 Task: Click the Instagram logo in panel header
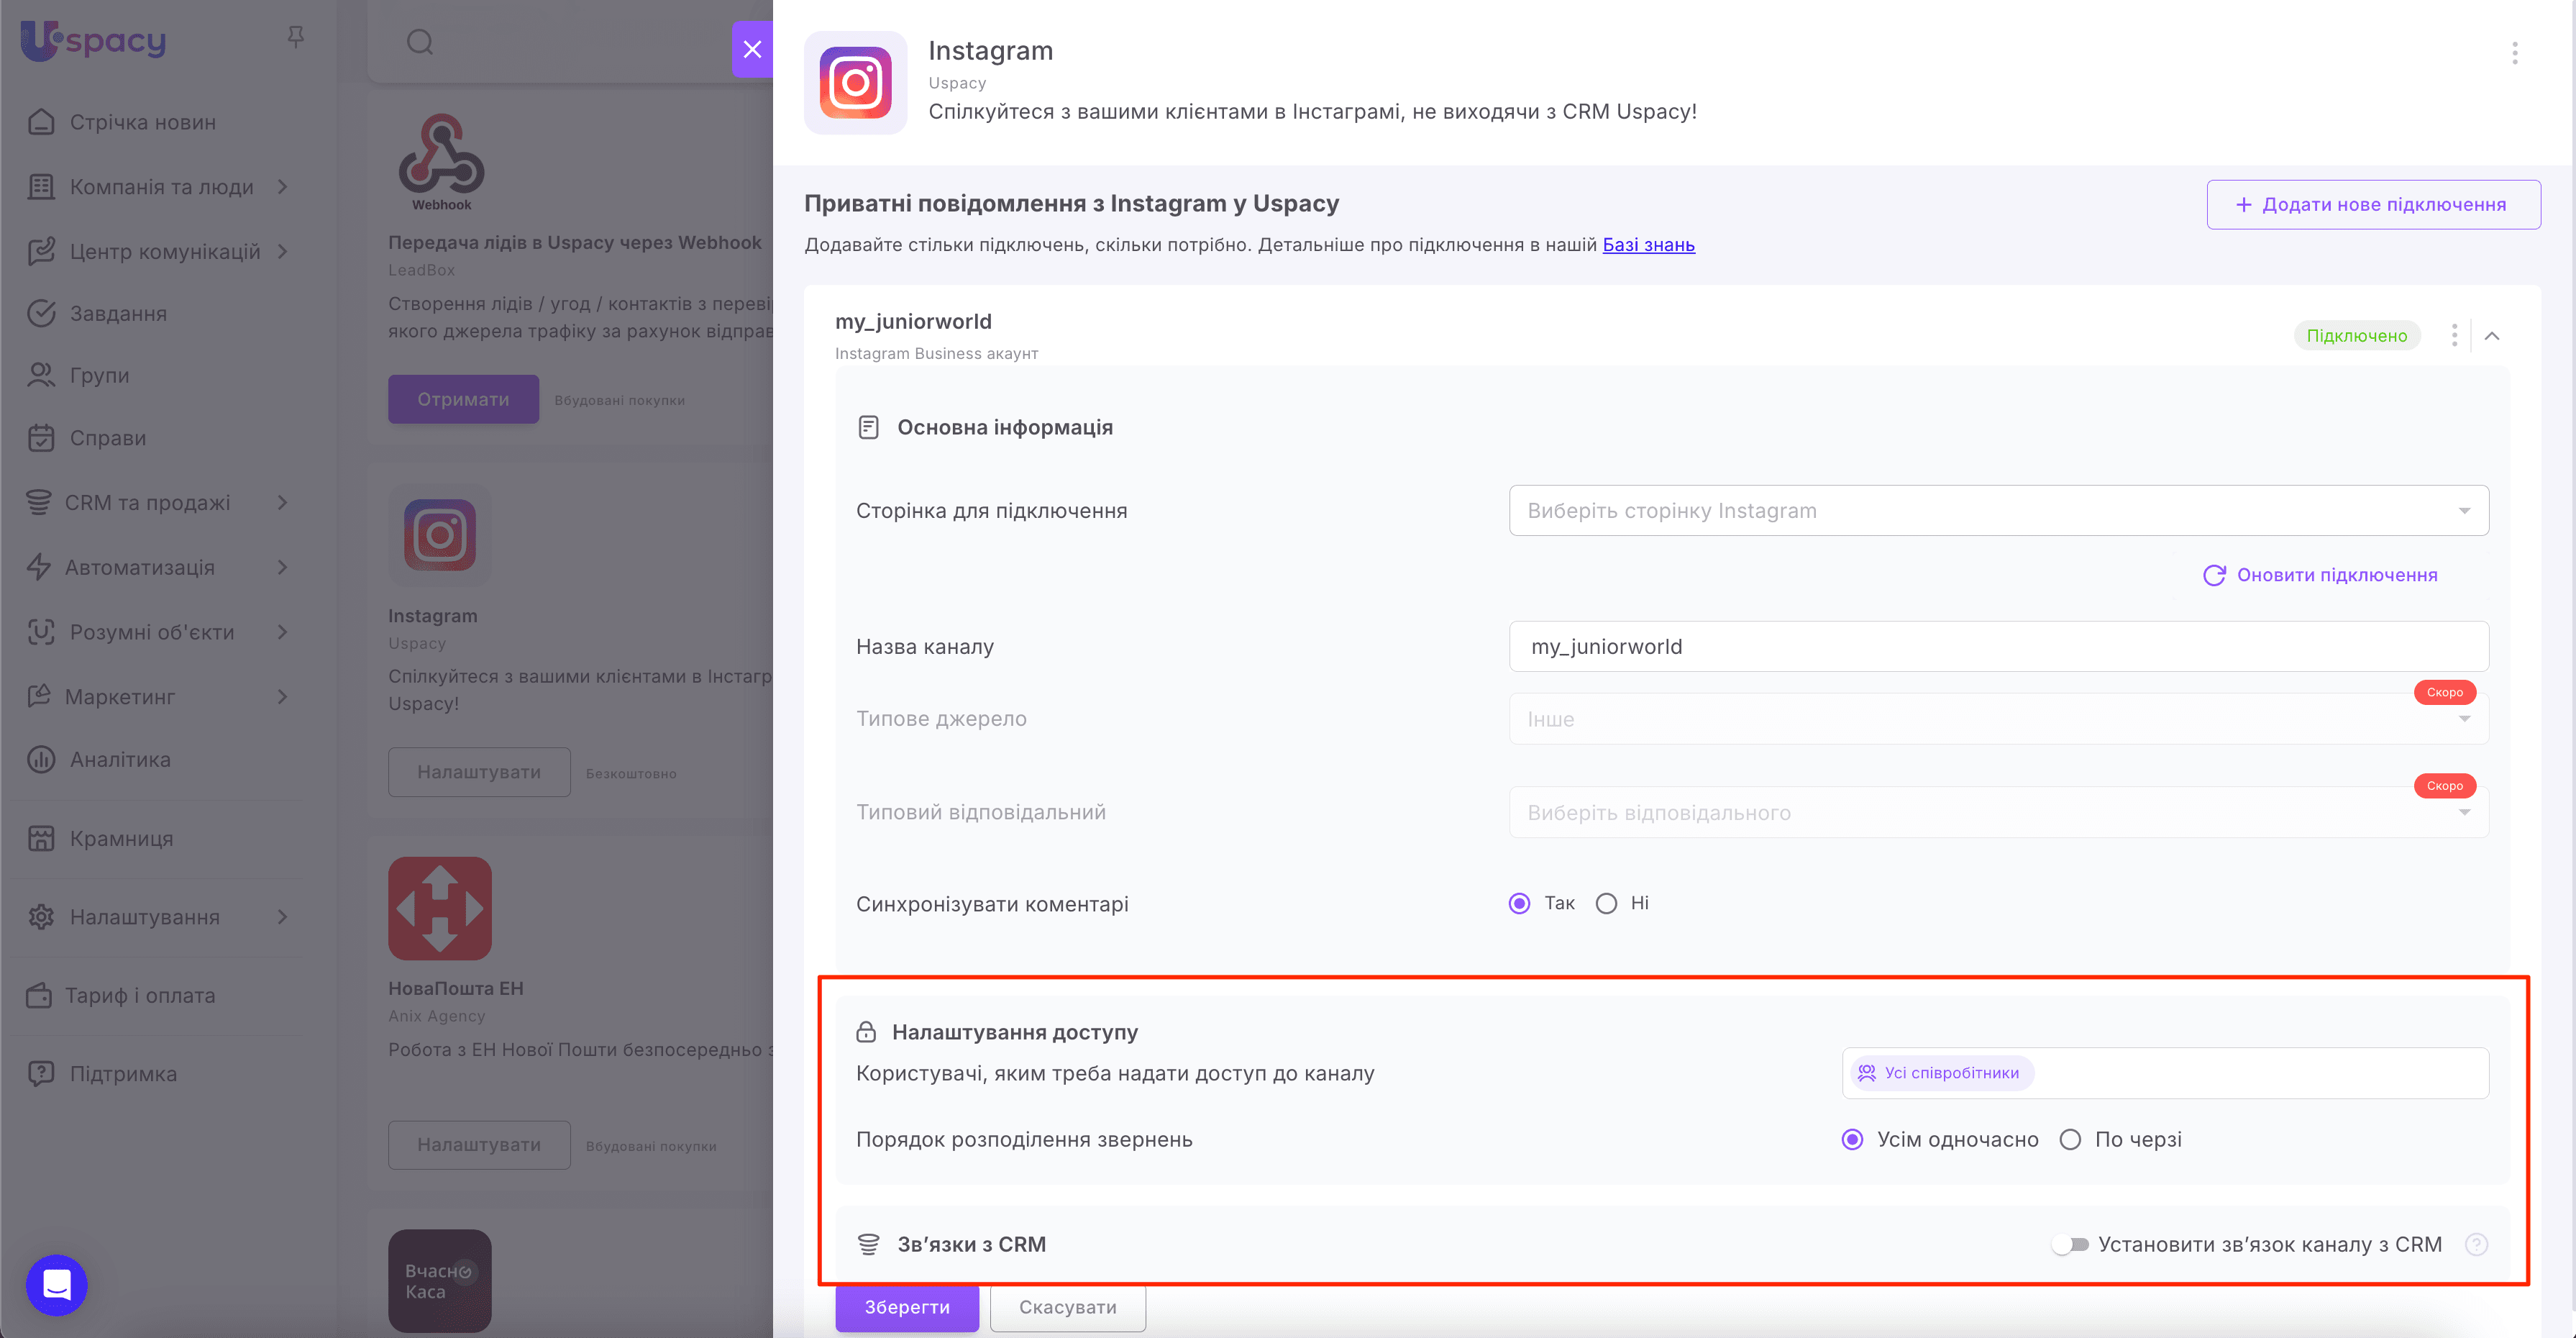(x=855, y=82)
